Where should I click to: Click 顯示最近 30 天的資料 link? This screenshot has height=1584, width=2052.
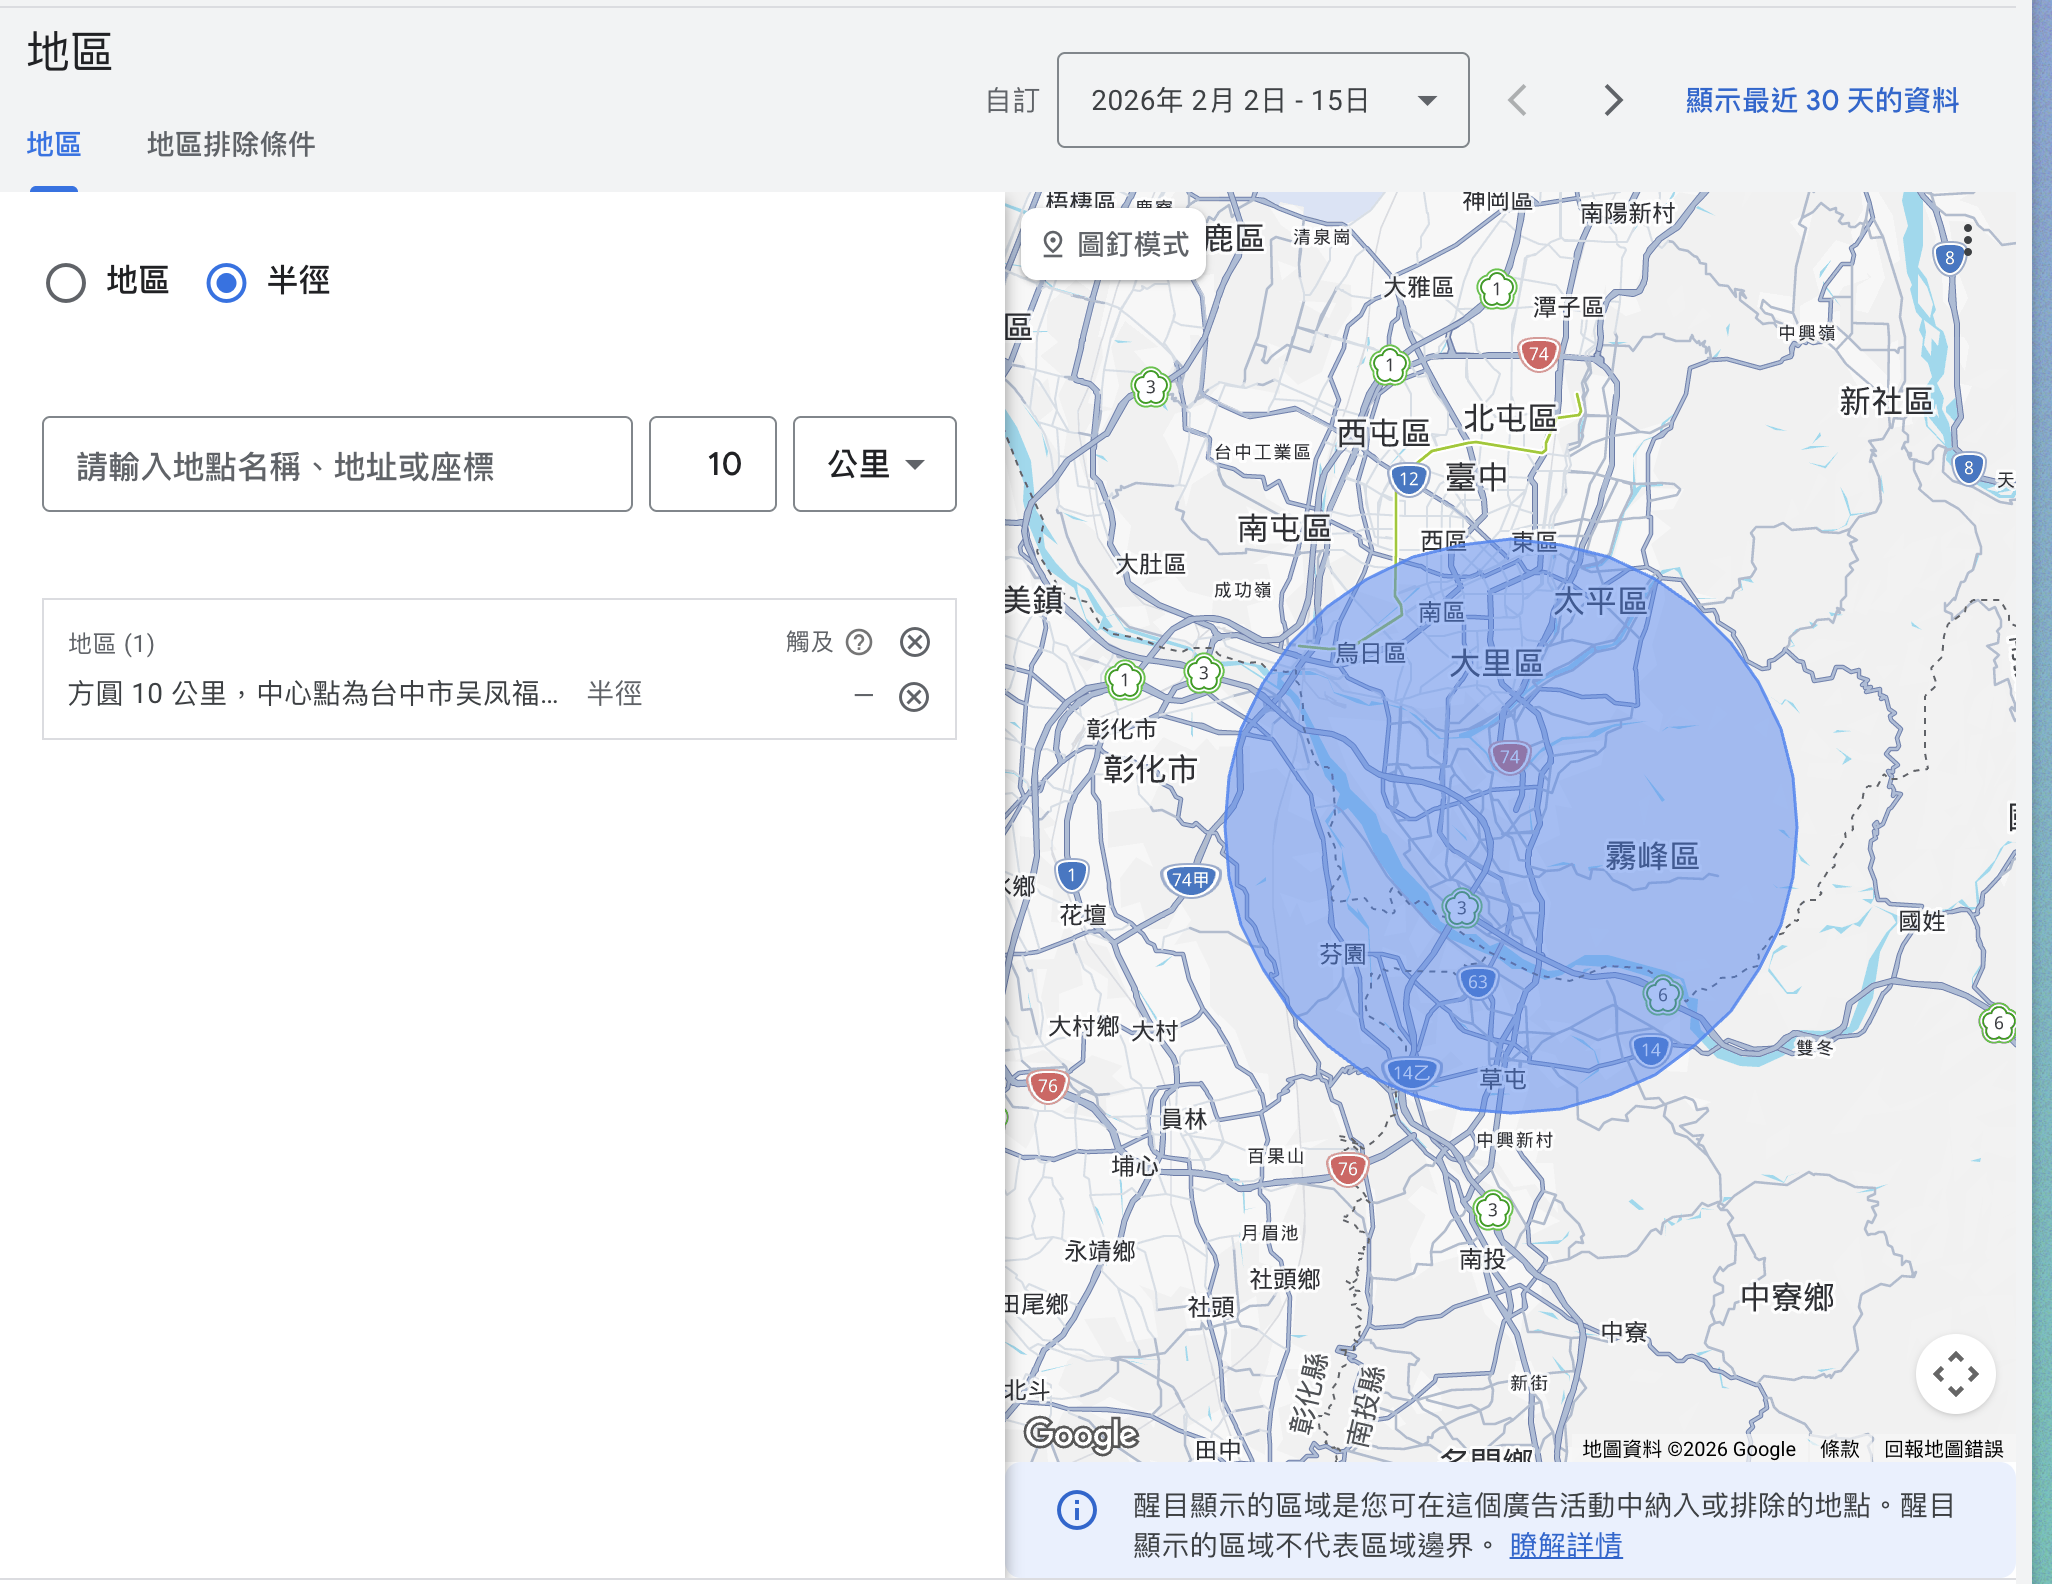(x=1821, y=100)
